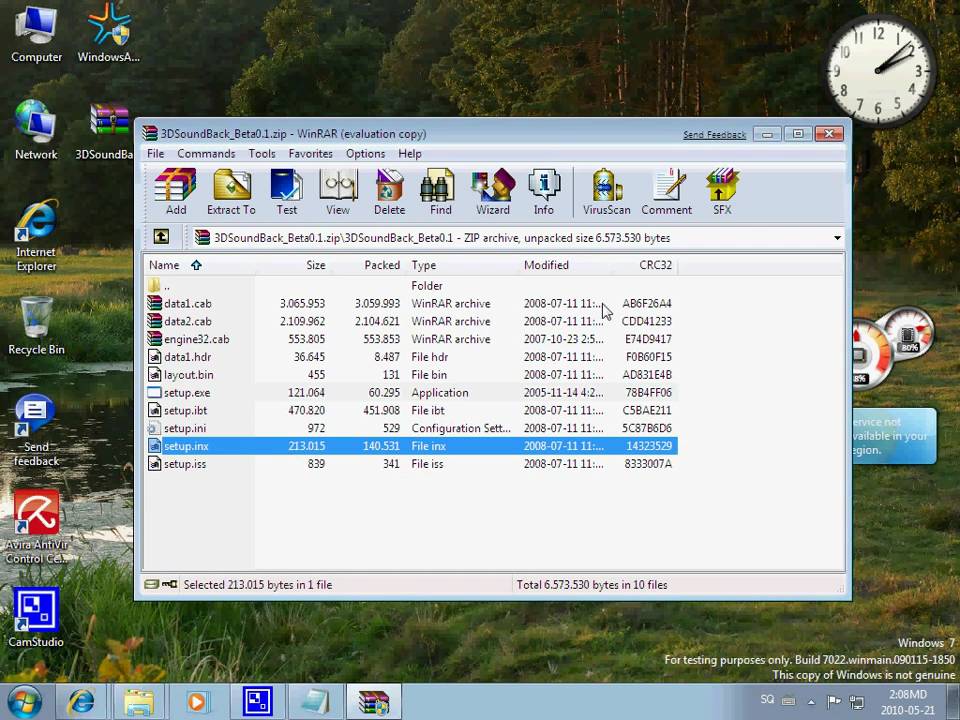Switch to CamStudio taskbar button
Image resolution: width=960 pixels, height=720 pixels.
point(258,702)
